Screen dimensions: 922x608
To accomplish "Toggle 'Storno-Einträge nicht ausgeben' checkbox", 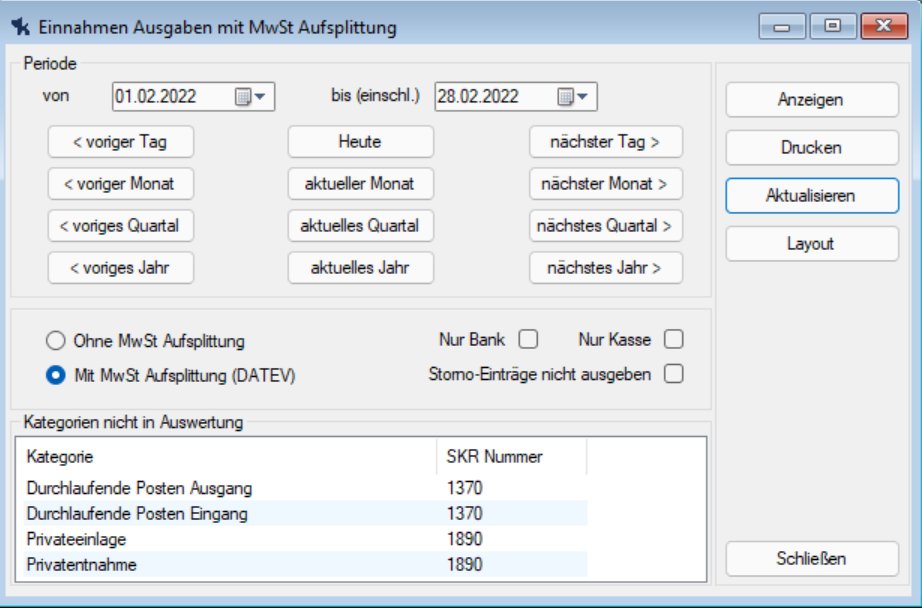I will tap(674, 374).
